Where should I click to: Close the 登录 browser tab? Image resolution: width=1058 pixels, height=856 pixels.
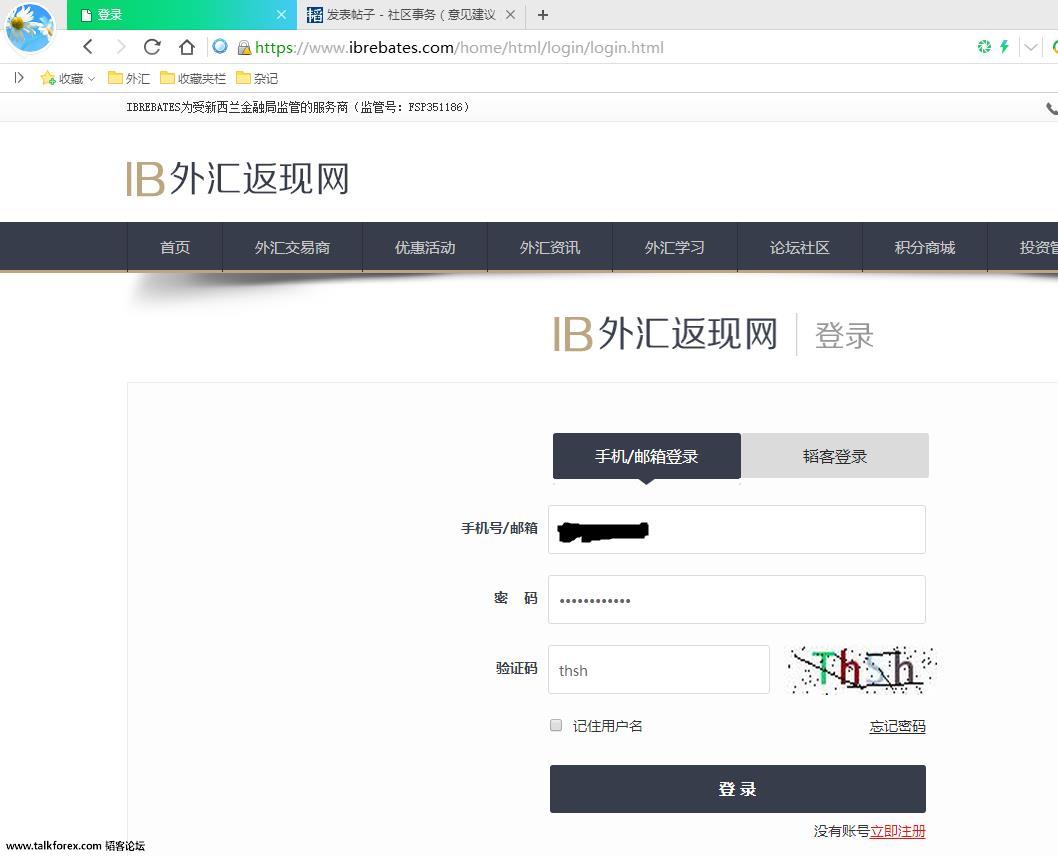pyautogui.click(x=281, y=15)
